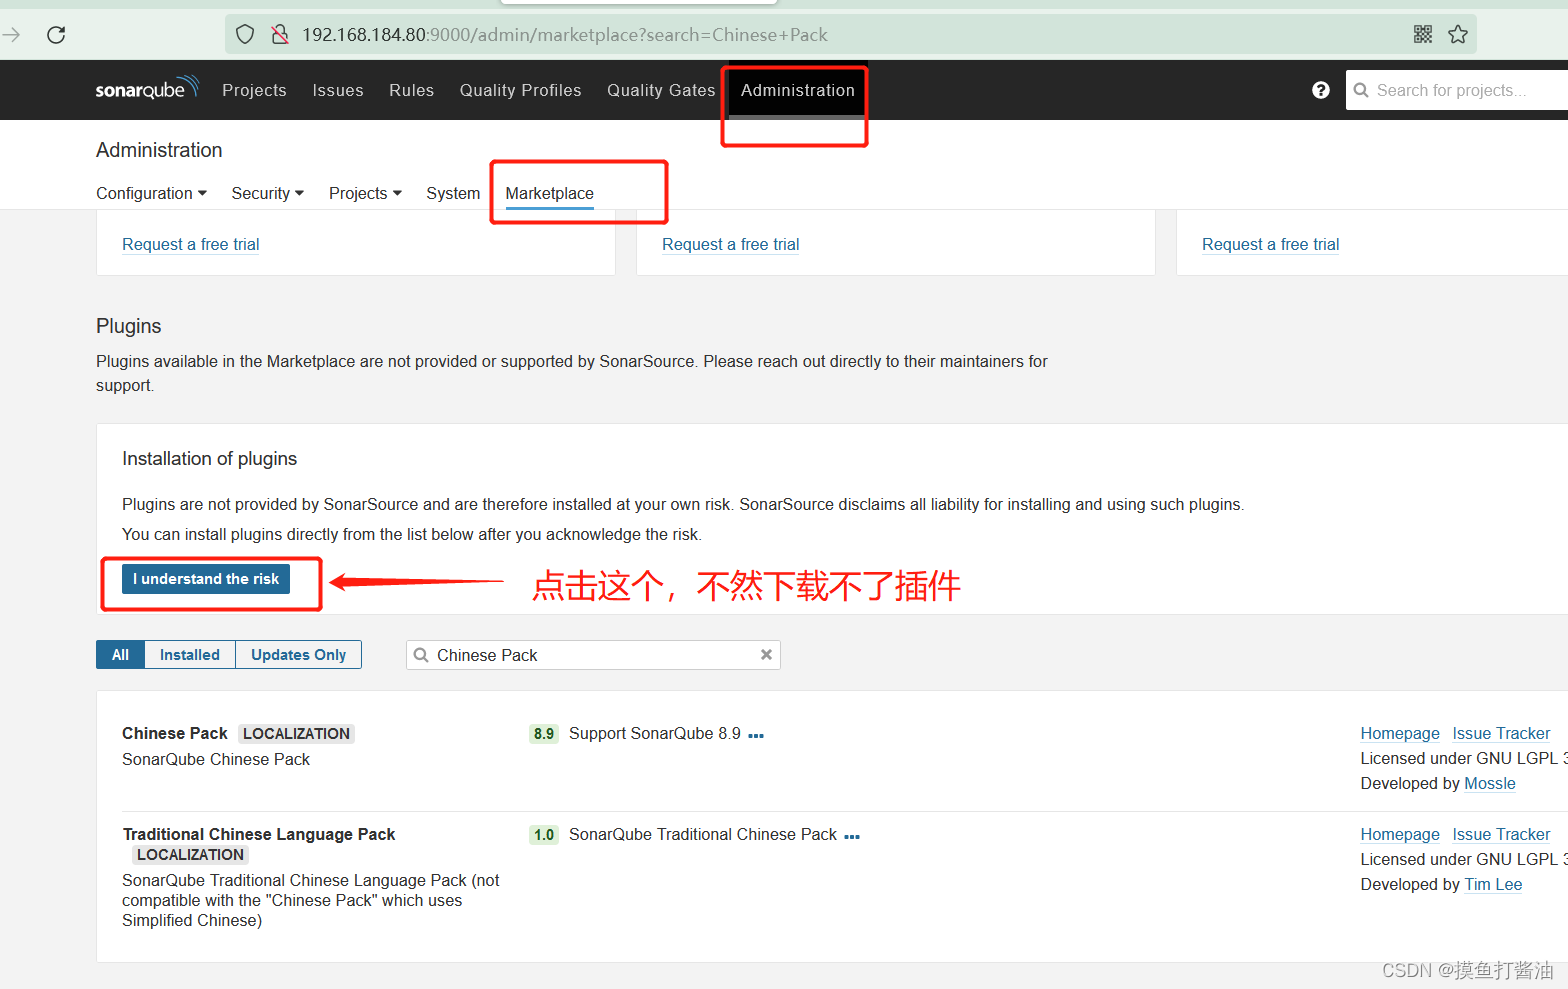Viewport: 1568px width, 989px height.
Task: Click LOCALIZATION tag under Traditional Chinese Language Pack
Action: click(x=190, y=854)
